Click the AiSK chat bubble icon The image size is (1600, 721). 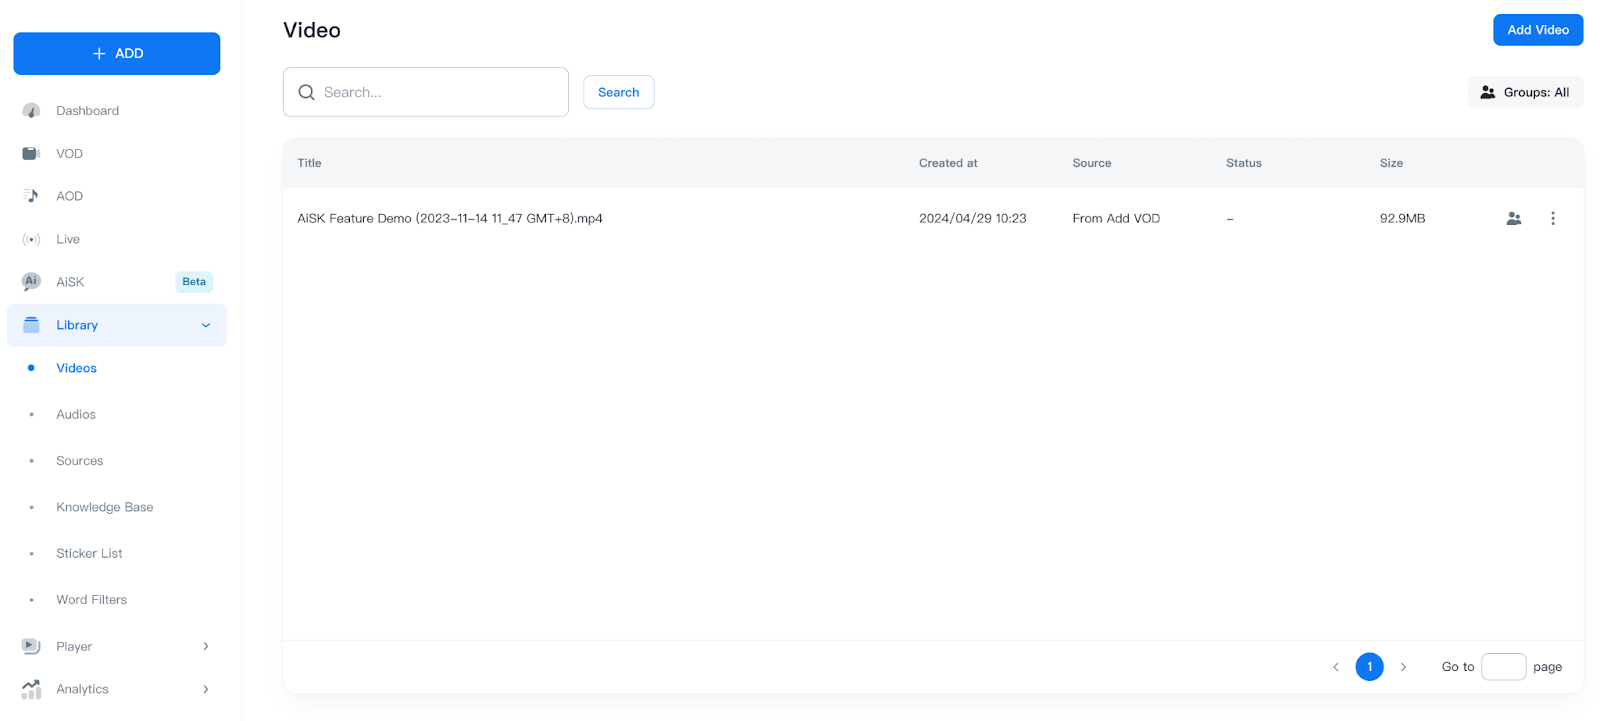click(x=31, y=282)
